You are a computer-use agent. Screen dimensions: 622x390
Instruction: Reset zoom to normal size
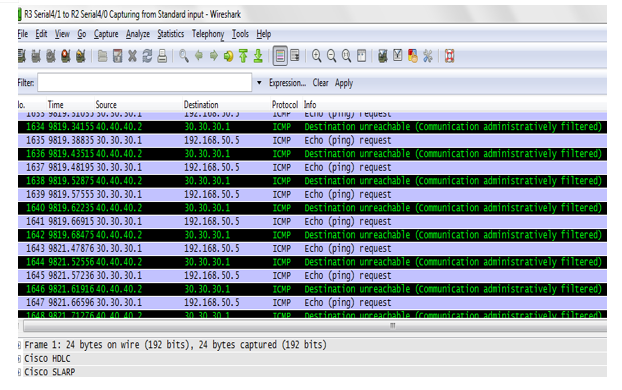(x=346, y=56)
